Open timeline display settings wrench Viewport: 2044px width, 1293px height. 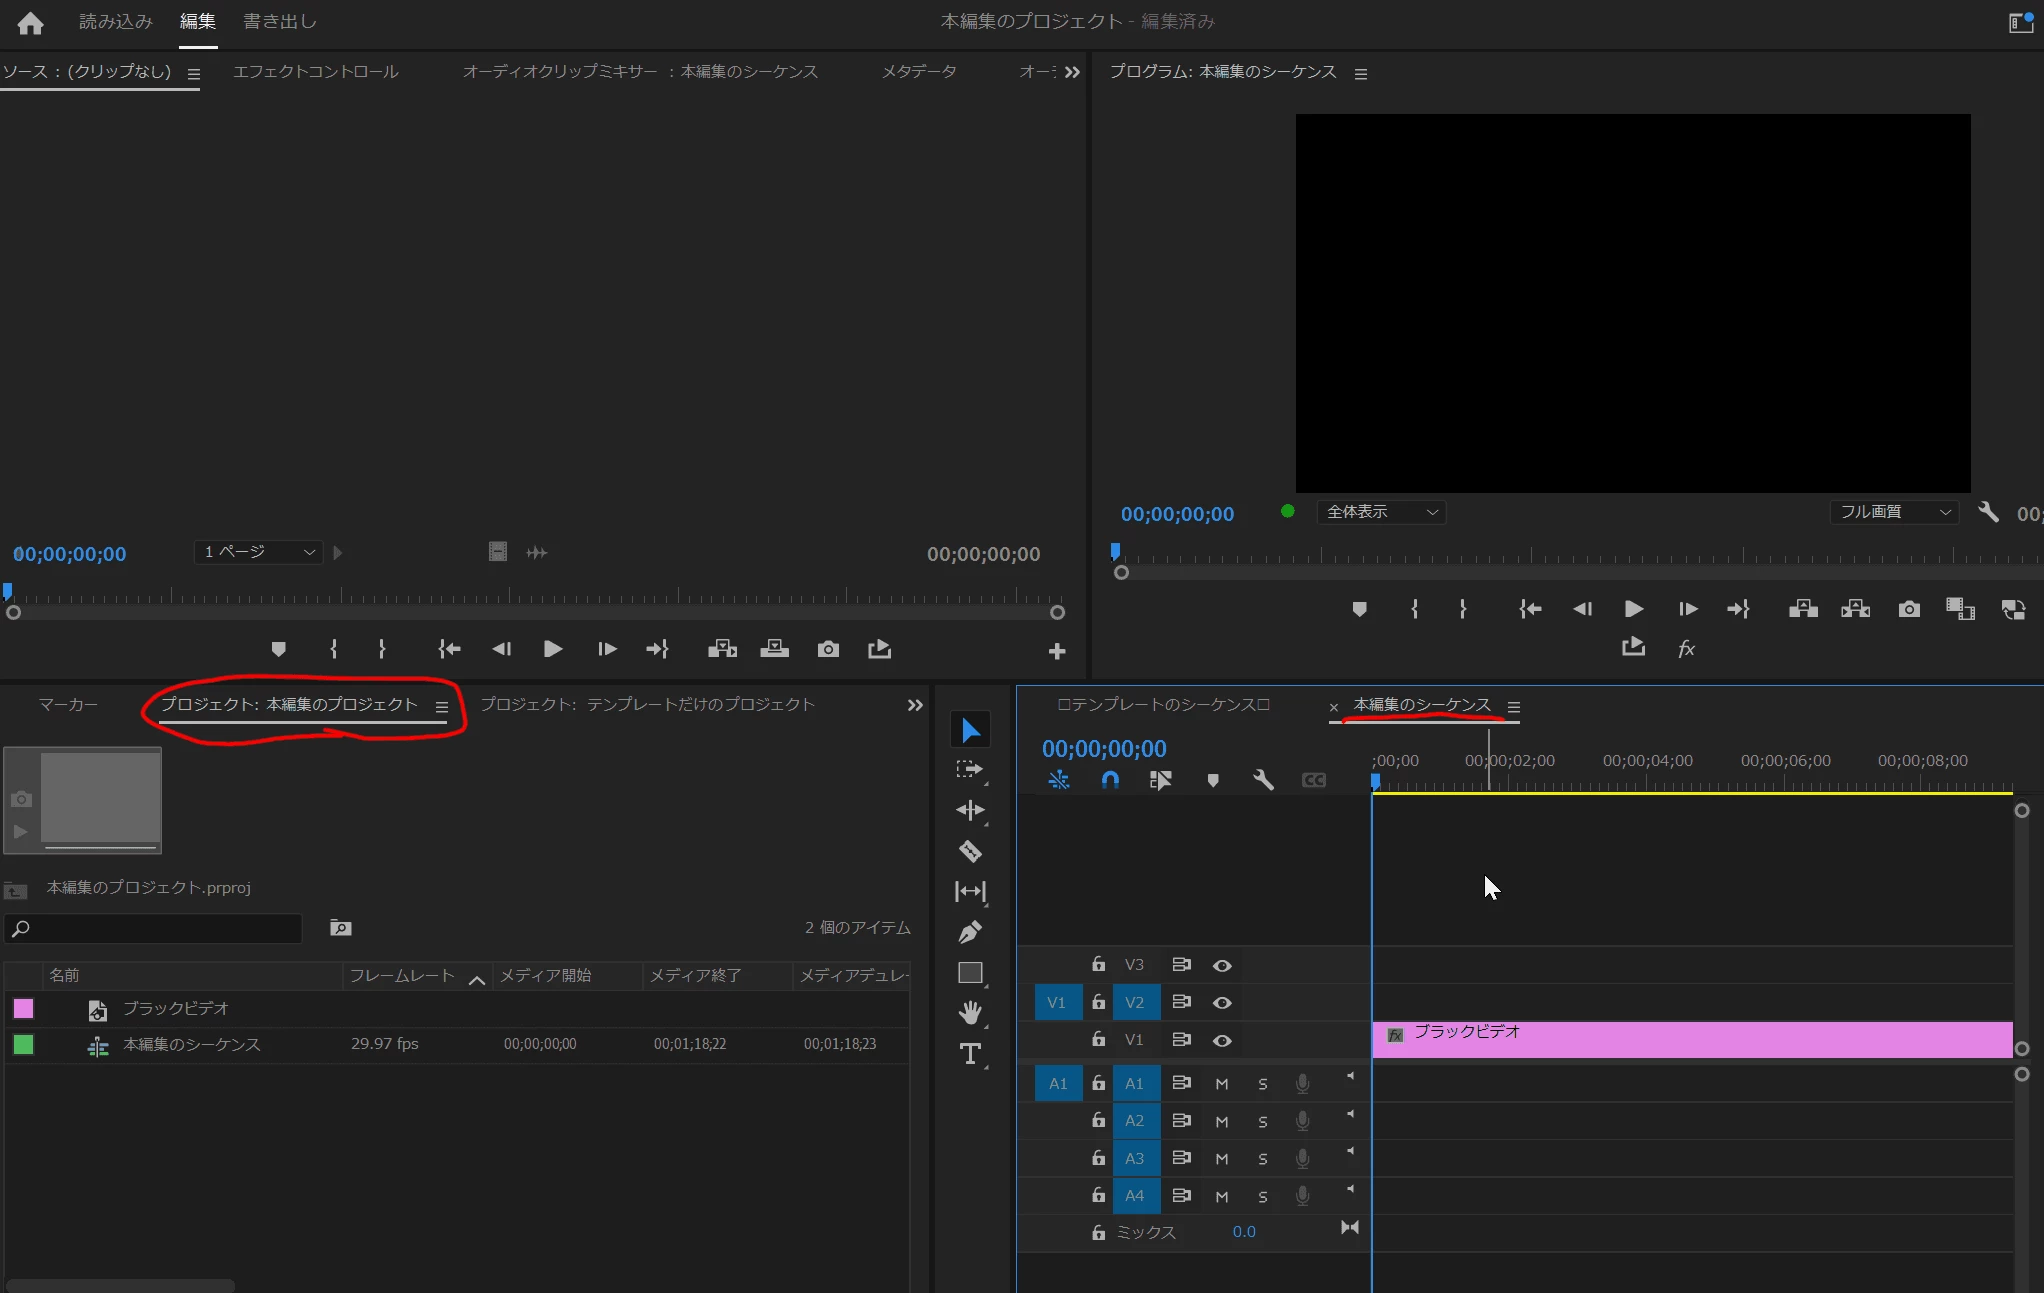pos(1263,780)
